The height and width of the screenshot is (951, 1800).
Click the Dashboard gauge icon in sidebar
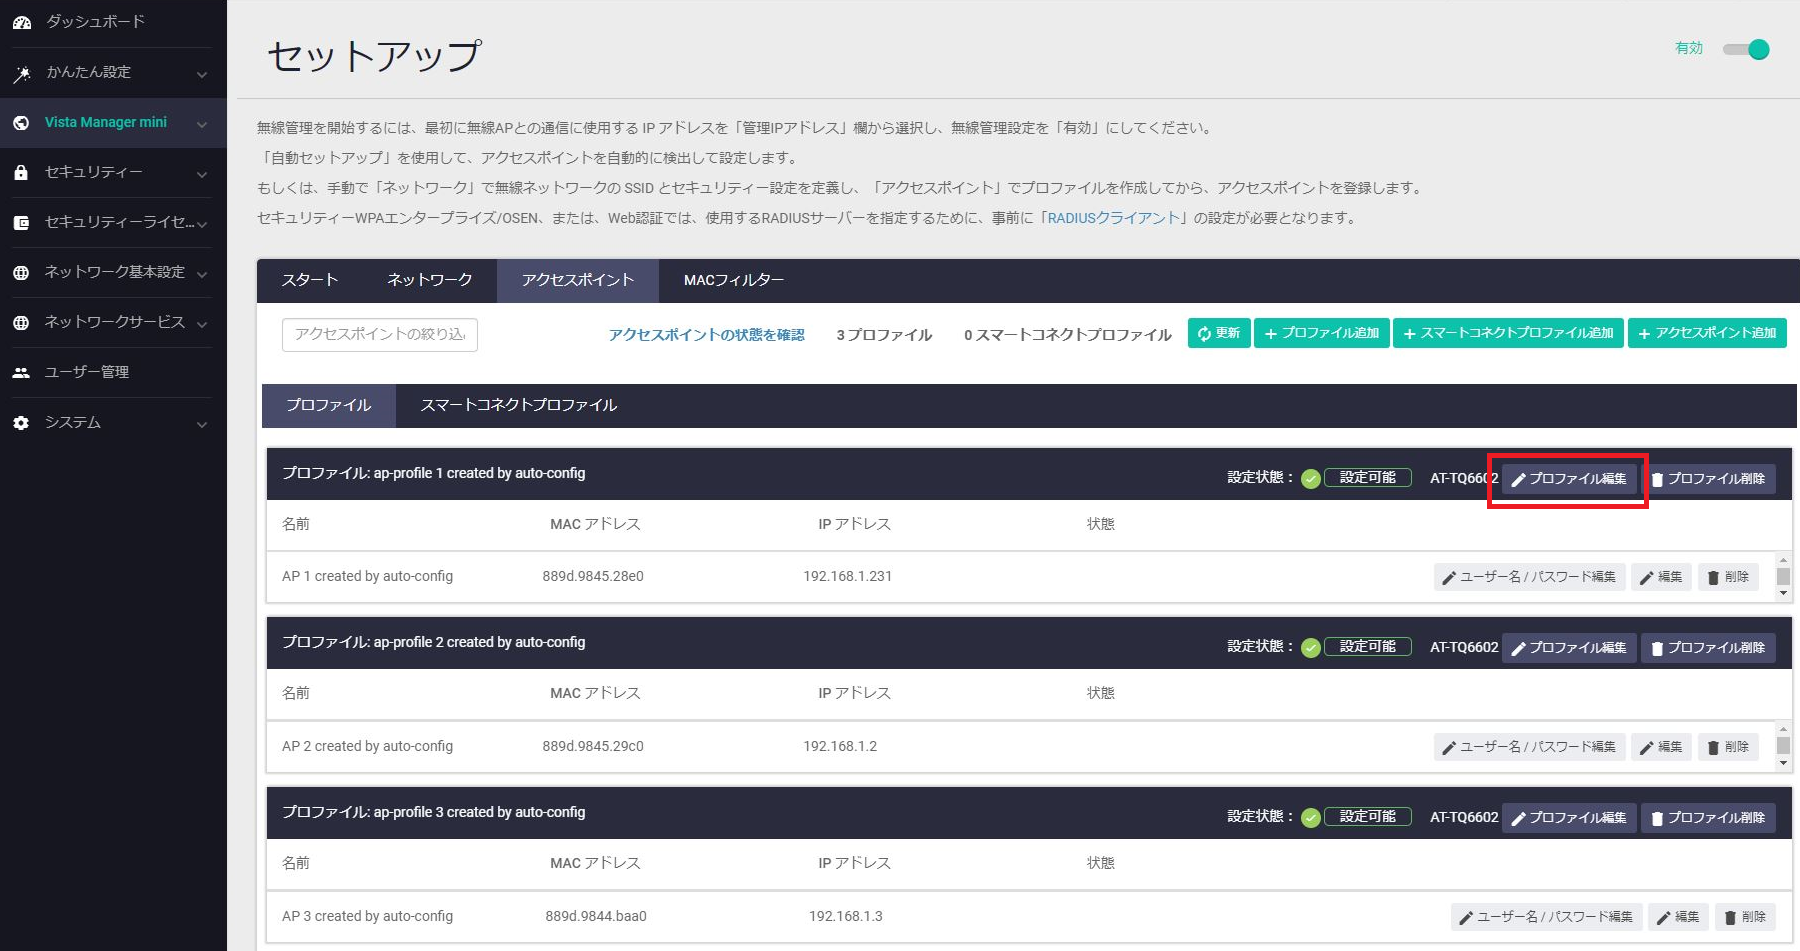point(21,22)
